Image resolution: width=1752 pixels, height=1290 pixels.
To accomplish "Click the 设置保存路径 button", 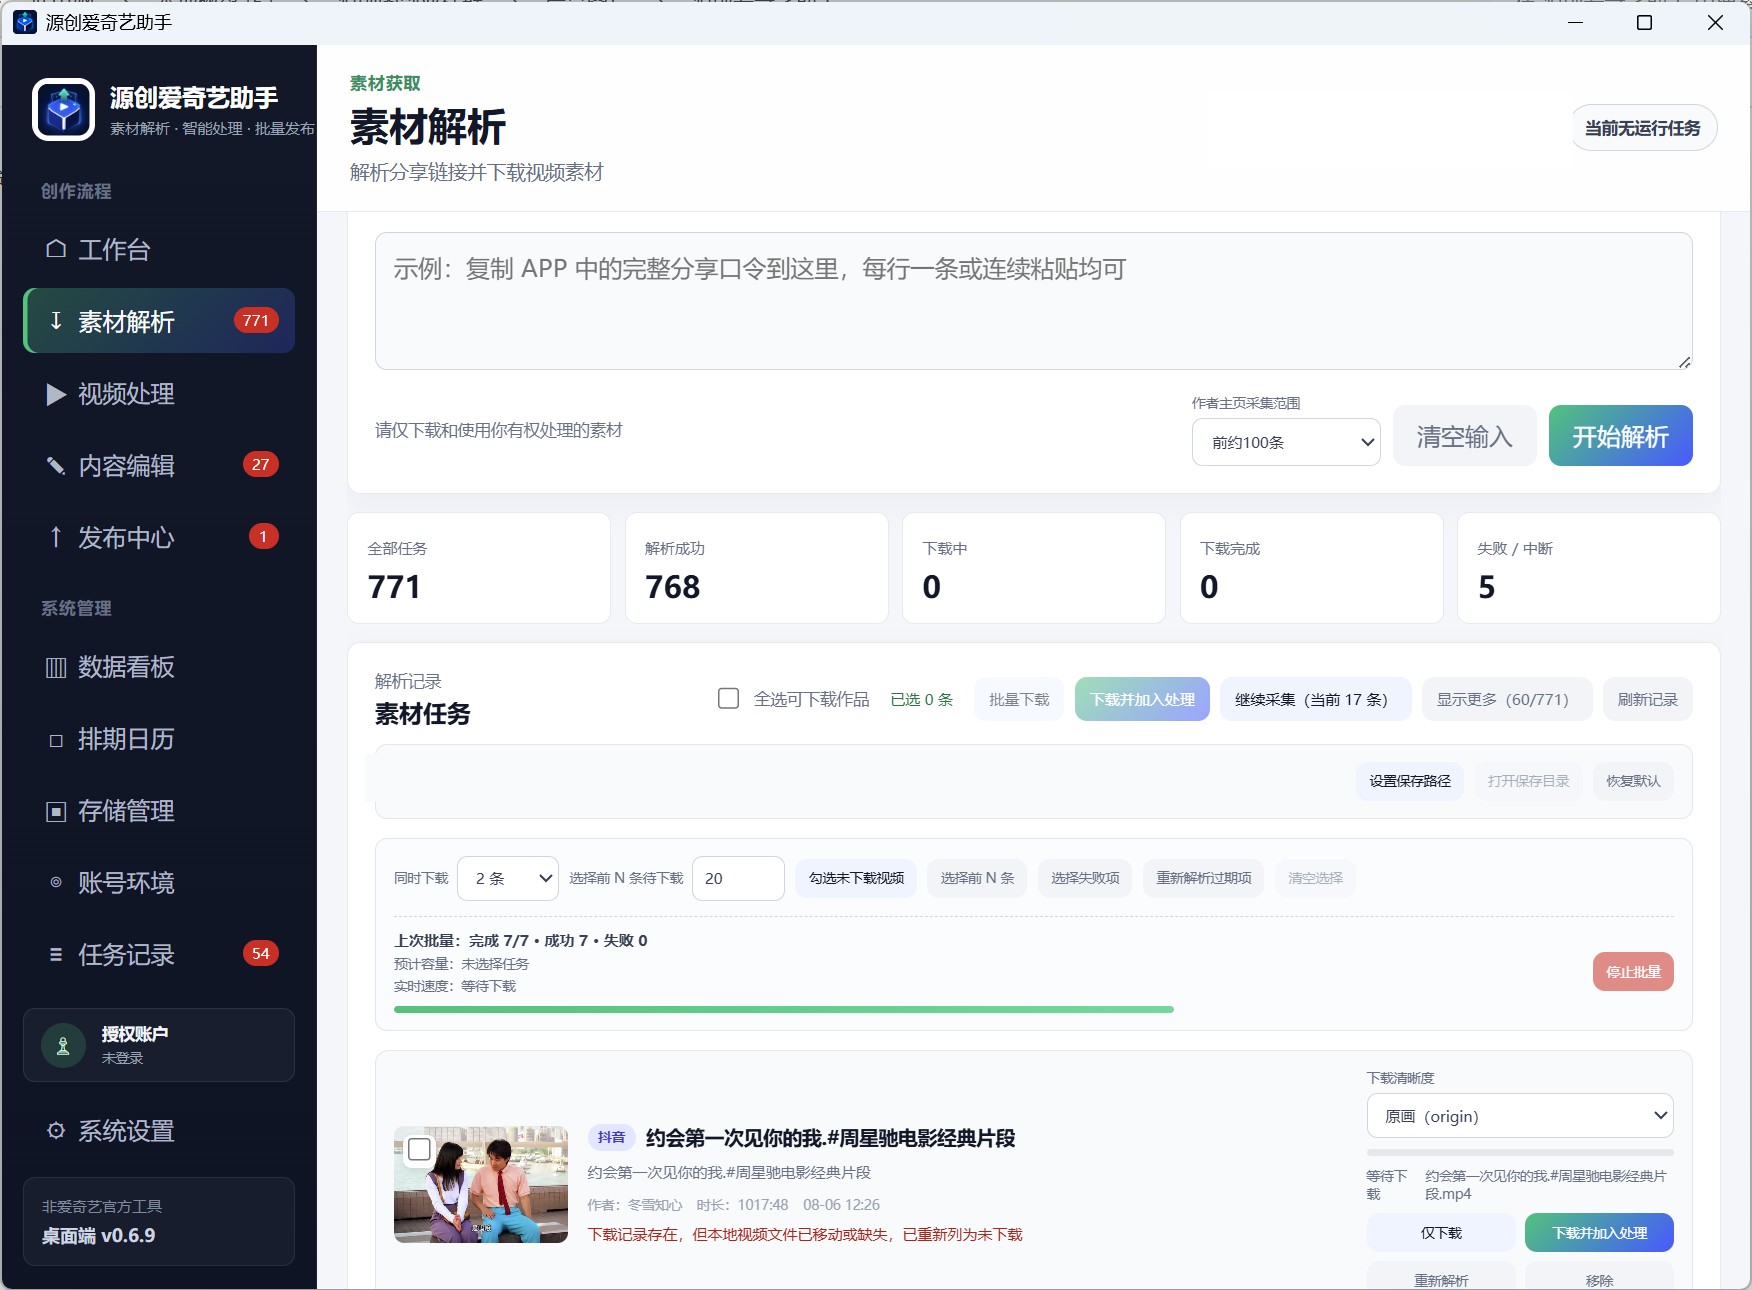I will click(x=1410, y=781).
